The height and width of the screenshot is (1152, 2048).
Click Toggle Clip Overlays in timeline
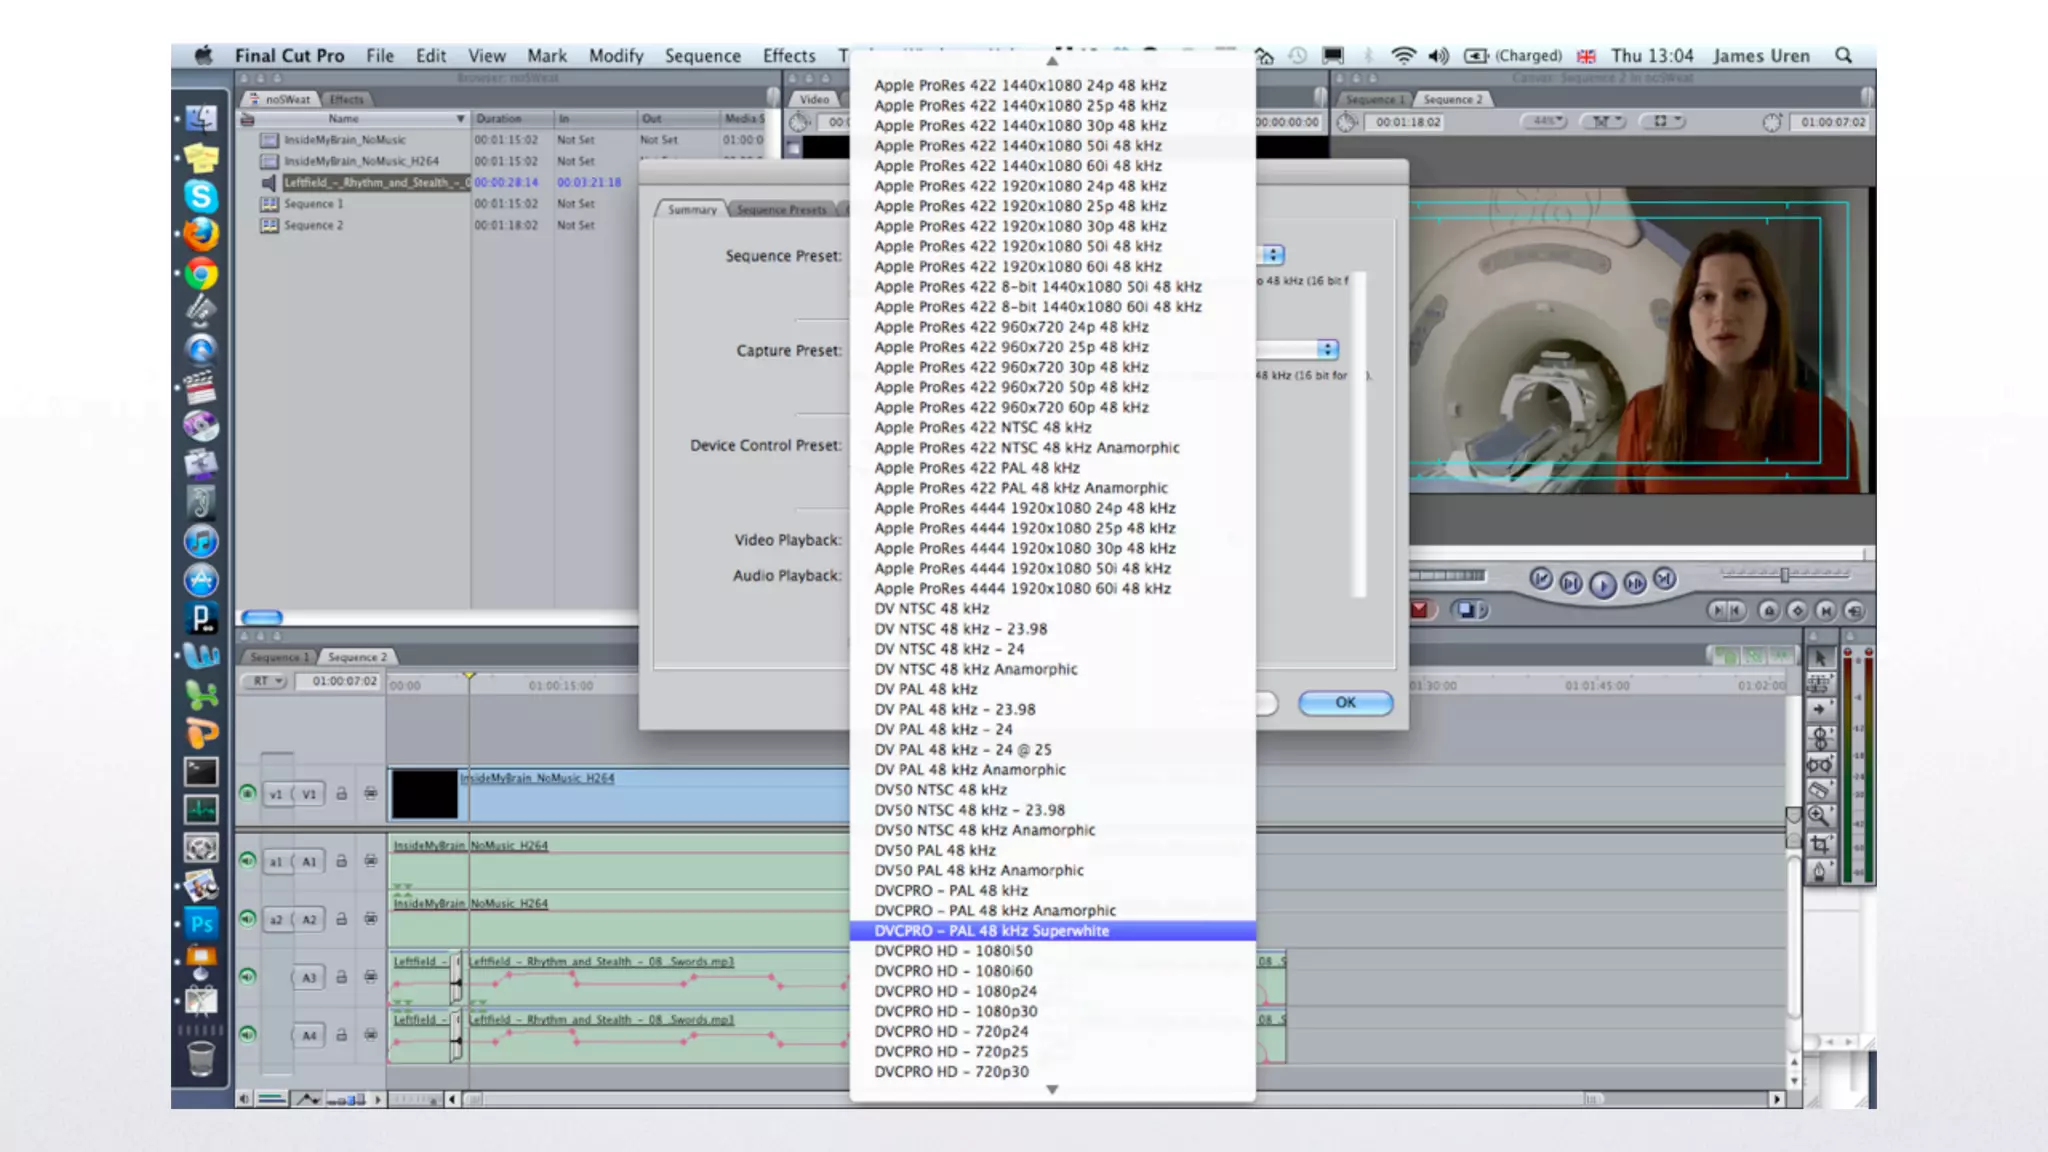point(307,1099)
